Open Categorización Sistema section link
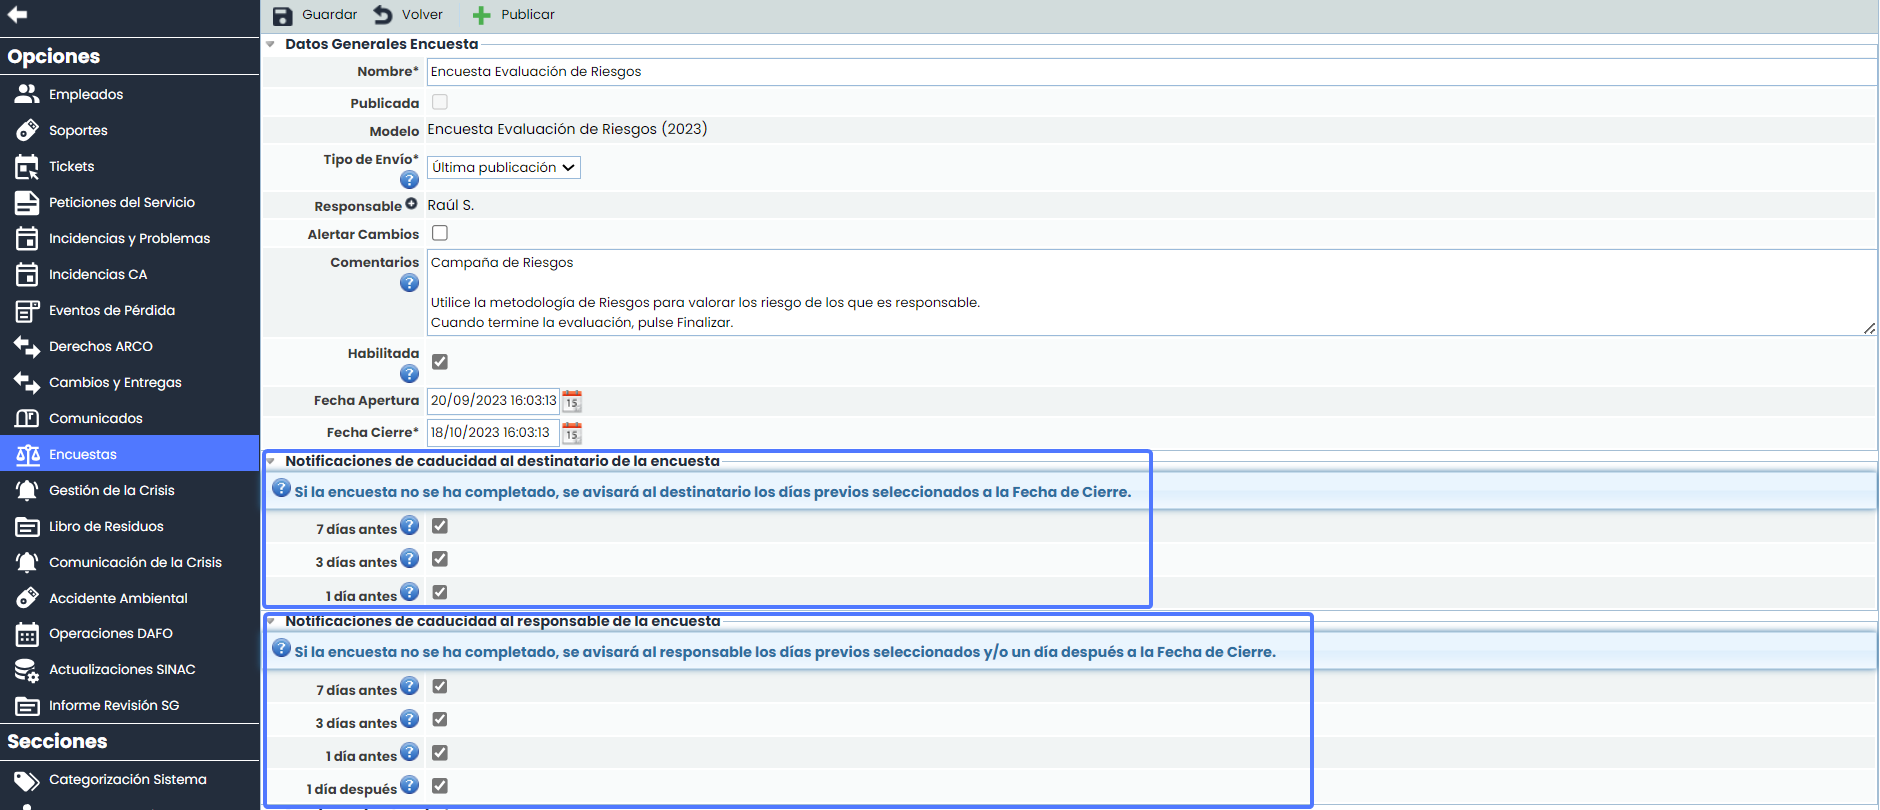The image size is (1880, 810). coord(127,779)
